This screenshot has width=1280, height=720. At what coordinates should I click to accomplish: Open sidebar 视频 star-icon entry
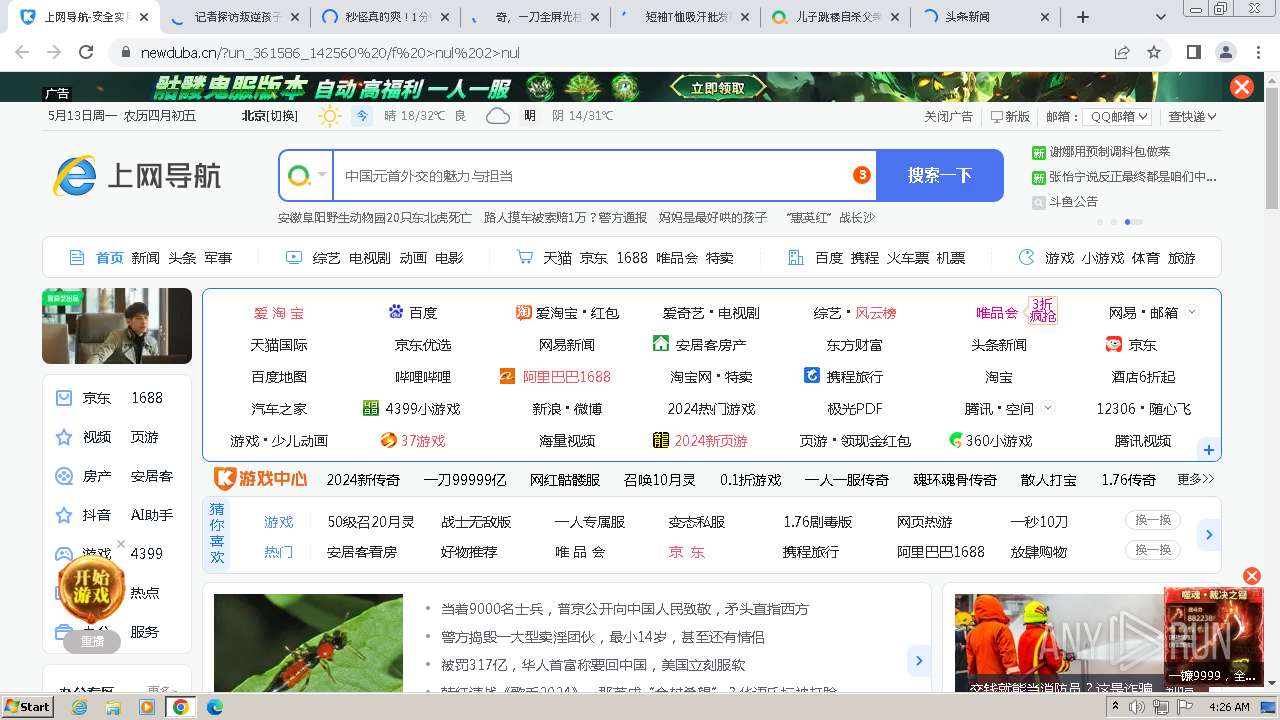click(x=82, y=437)
